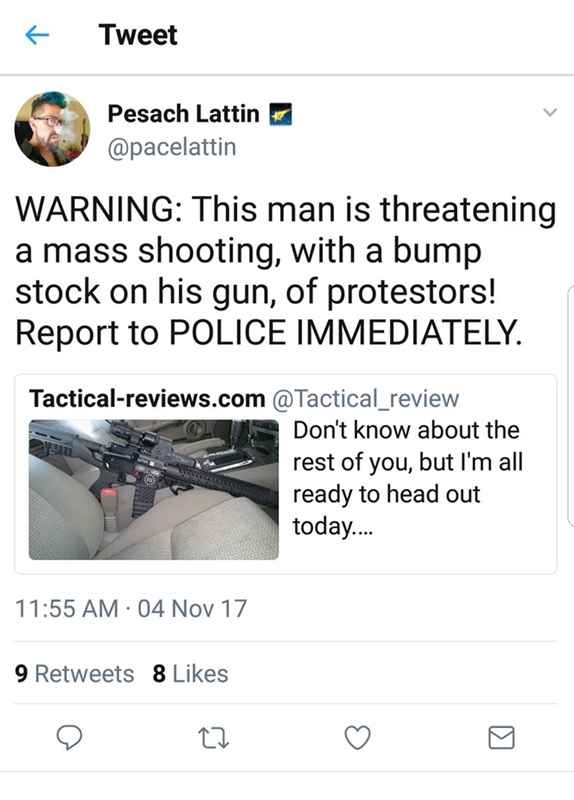This screenshot has width=574, height=800.
Task: Open the quoted rifle photo
Action: pos(154,489)
